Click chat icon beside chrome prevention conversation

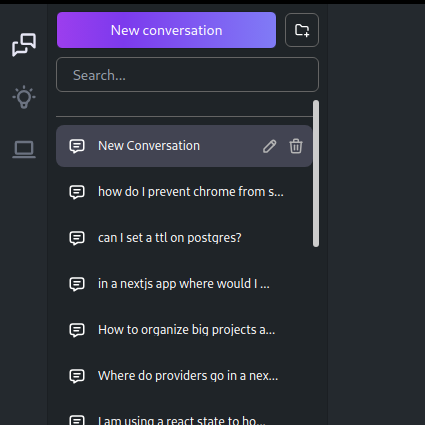coord(77,192)
